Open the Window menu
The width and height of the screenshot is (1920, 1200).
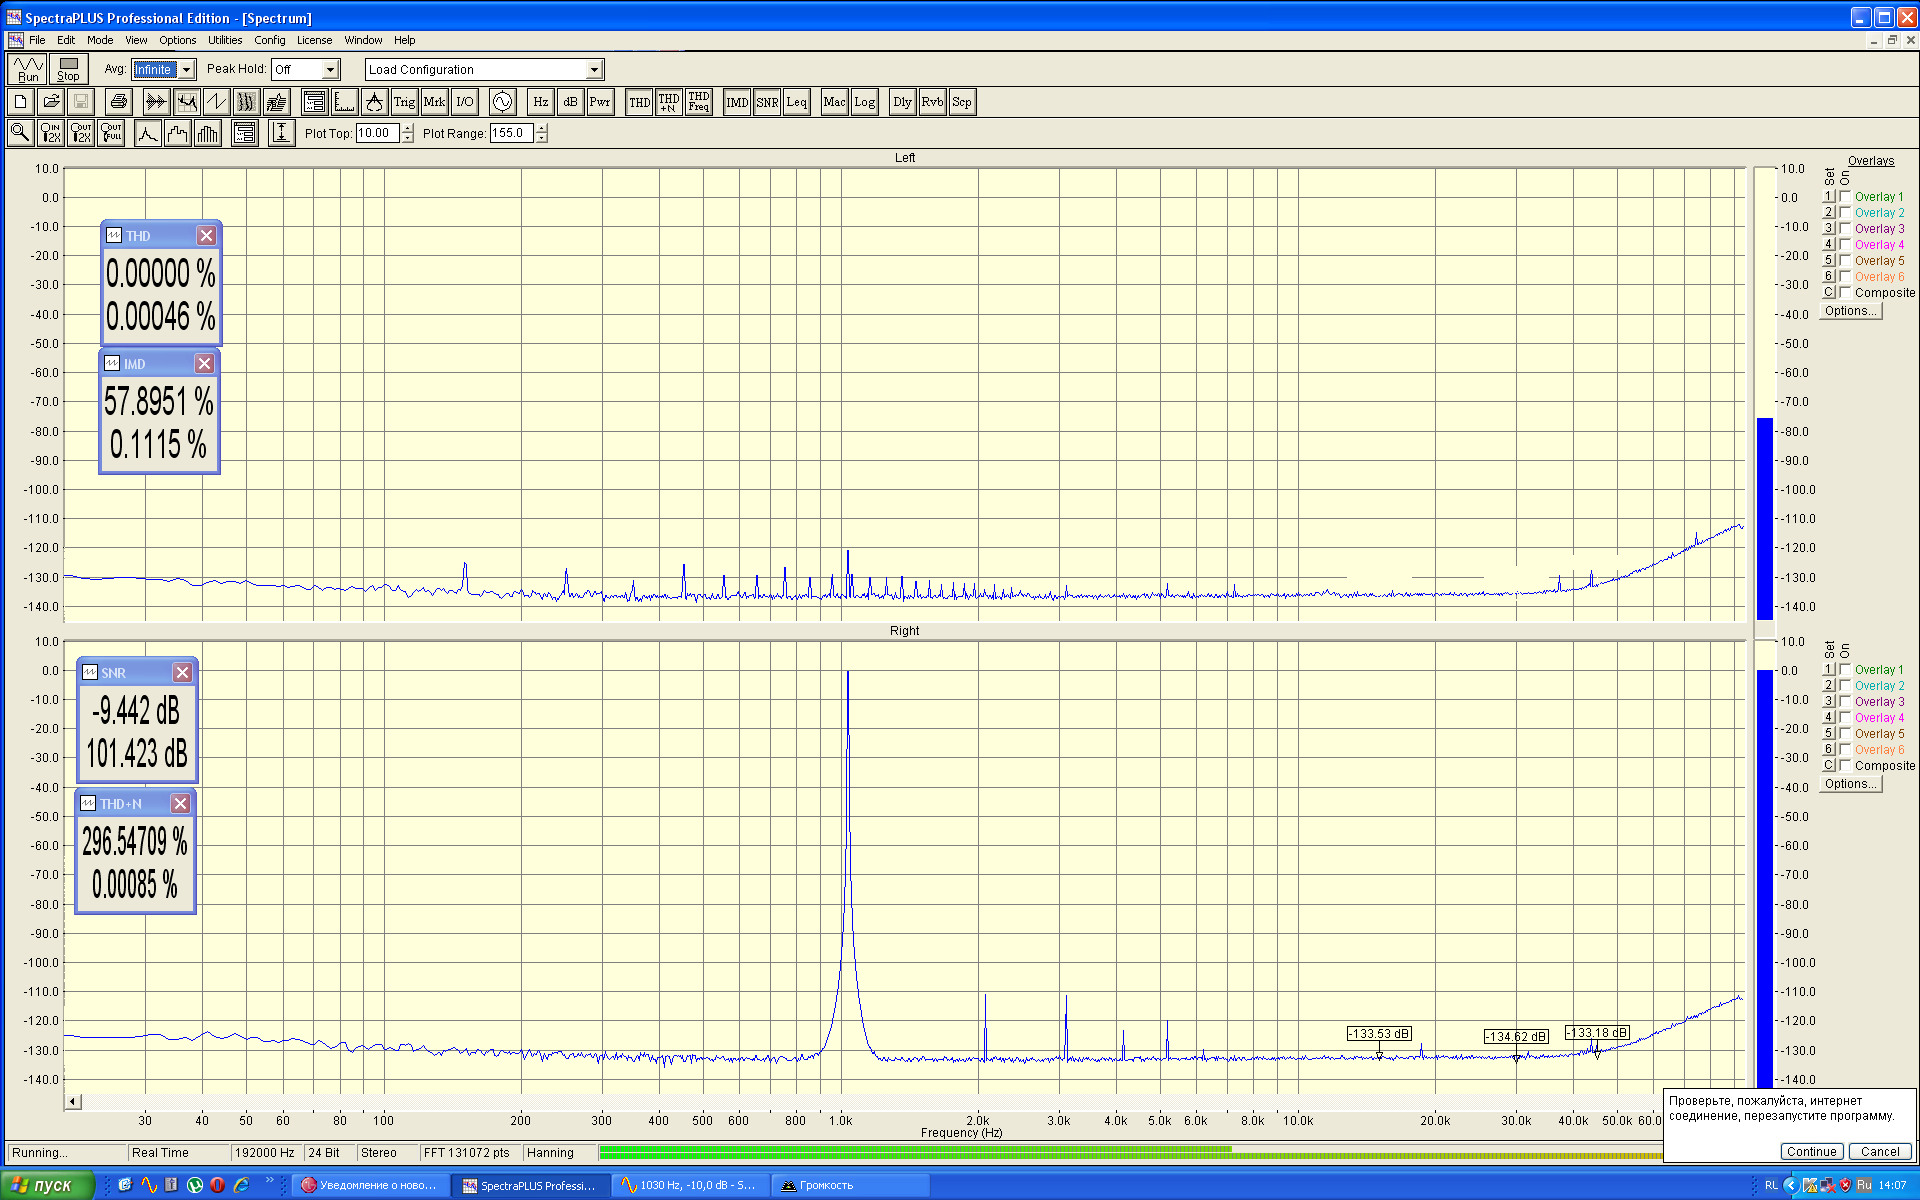click(x=363, y=40)
